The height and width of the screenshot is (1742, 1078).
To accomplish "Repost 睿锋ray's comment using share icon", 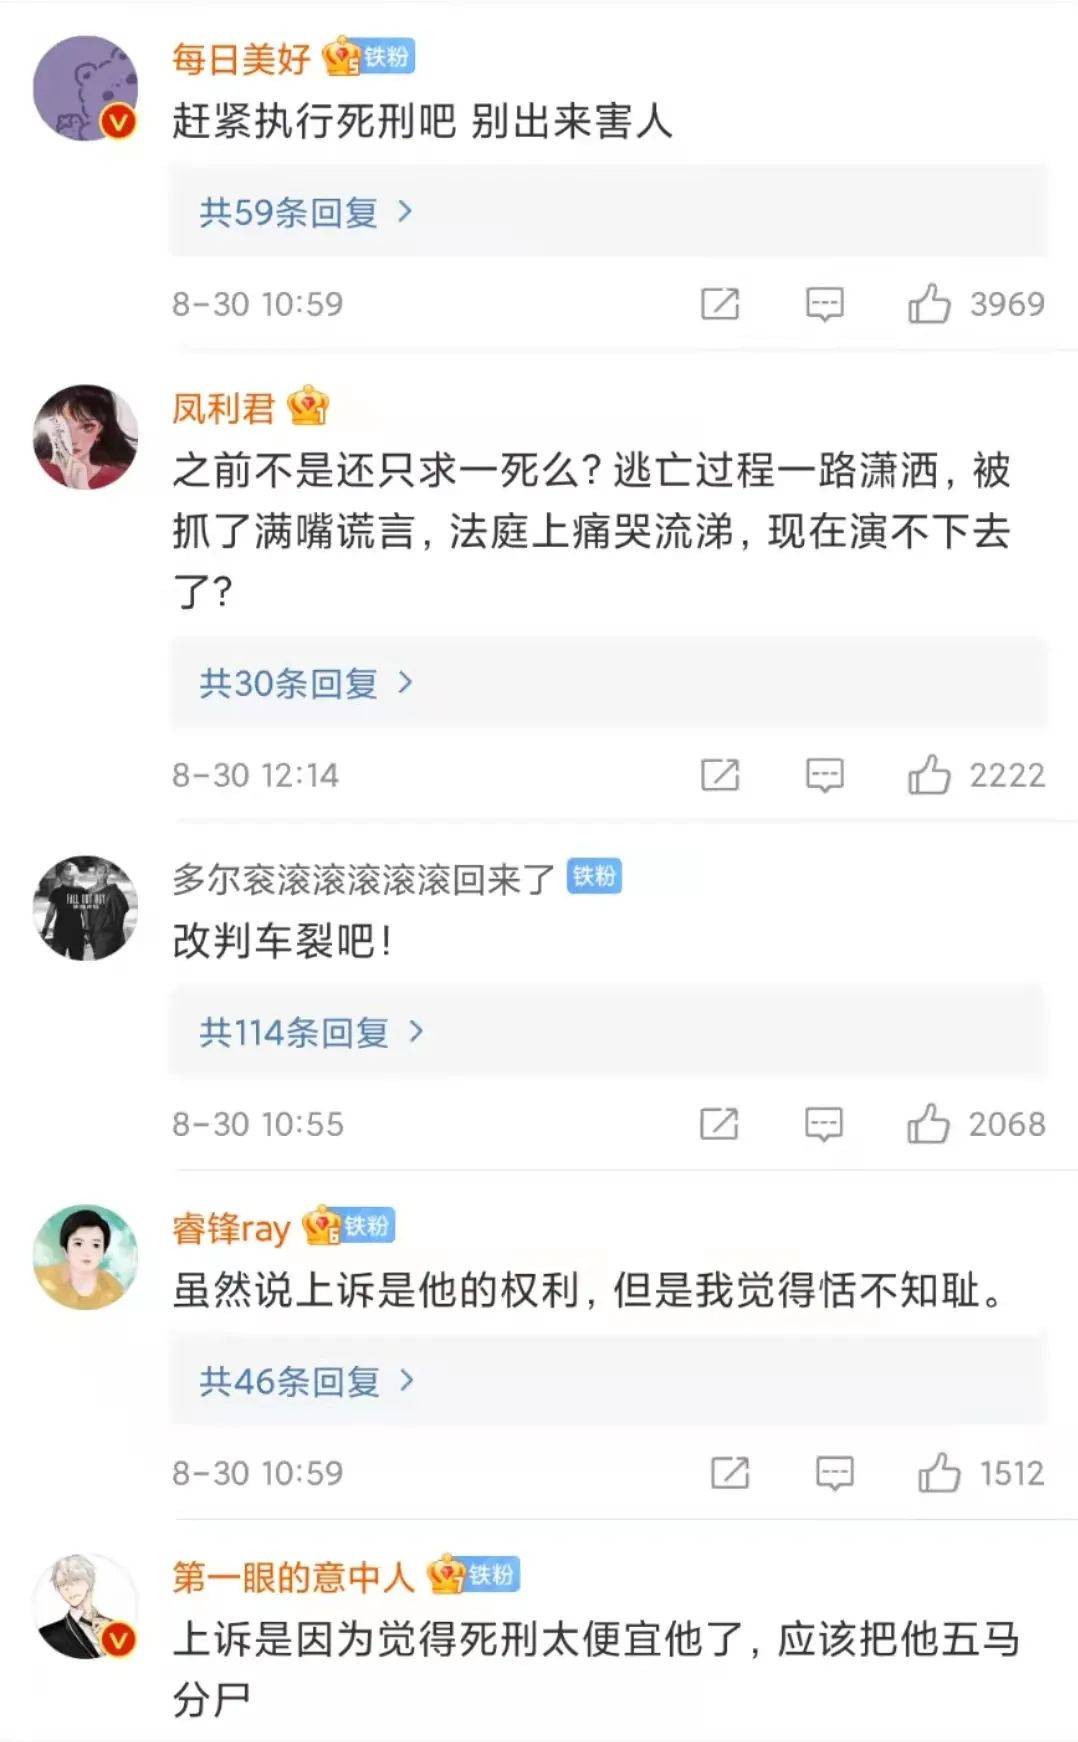I will coord(730,1472).
